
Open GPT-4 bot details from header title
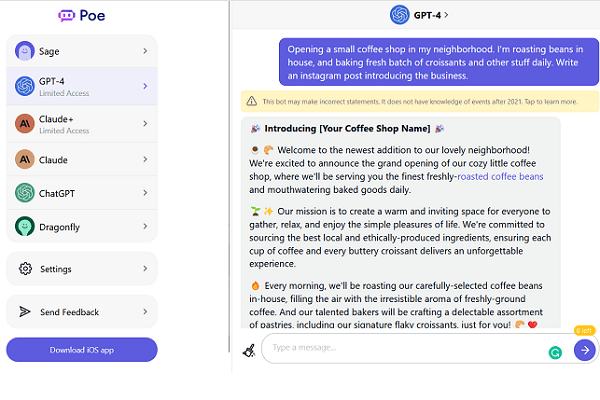(x=431, y=15)
